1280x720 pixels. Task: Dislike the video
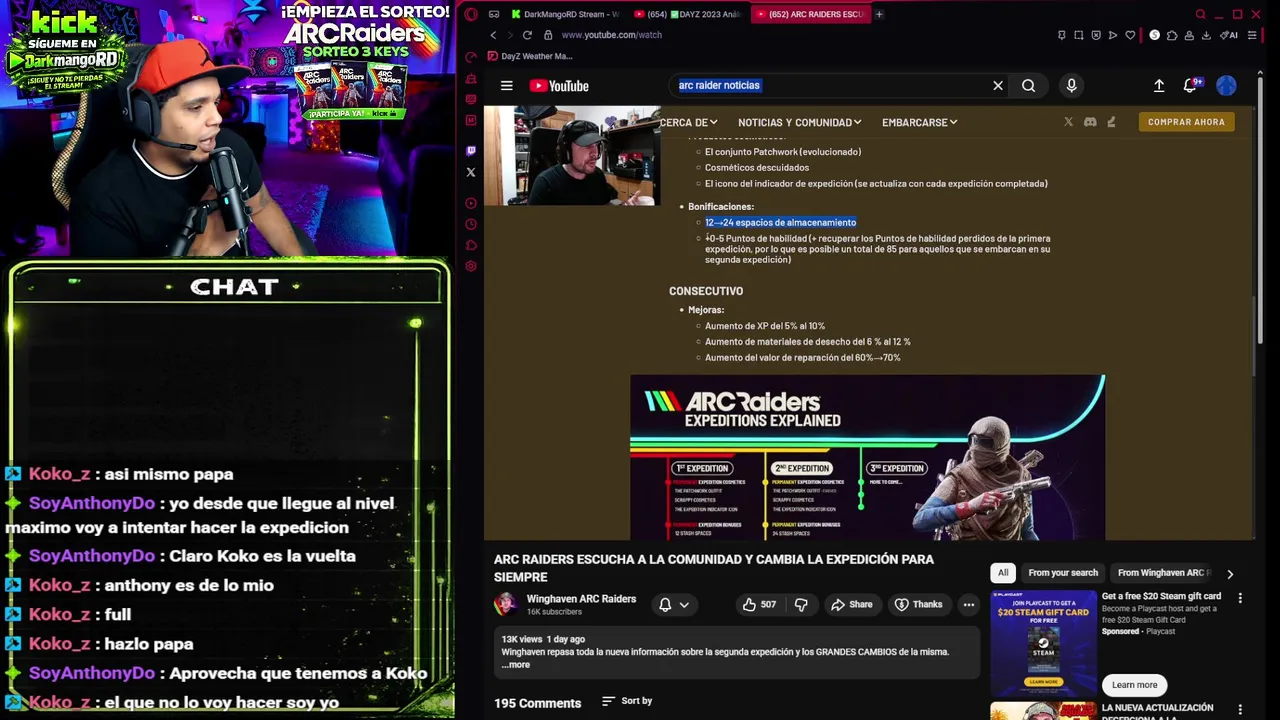[x=800, y=604]
